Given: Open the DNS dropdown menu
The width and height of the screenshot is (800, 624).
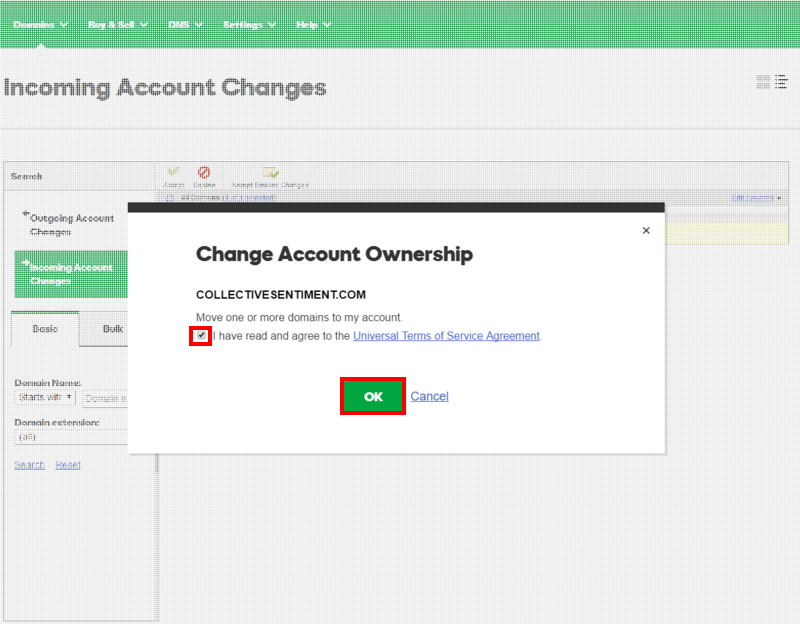Looking at the screenshot, I should tap(185, 24).
